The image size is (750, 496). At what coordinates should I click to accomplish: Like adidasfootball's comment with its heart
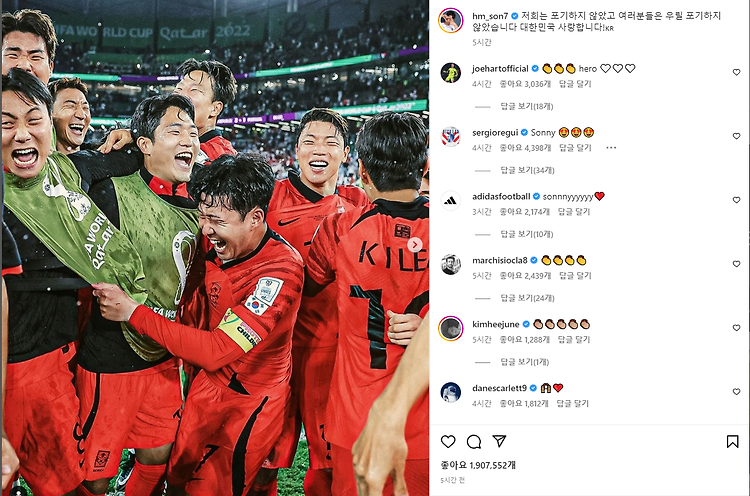click(x=737, y=200)
